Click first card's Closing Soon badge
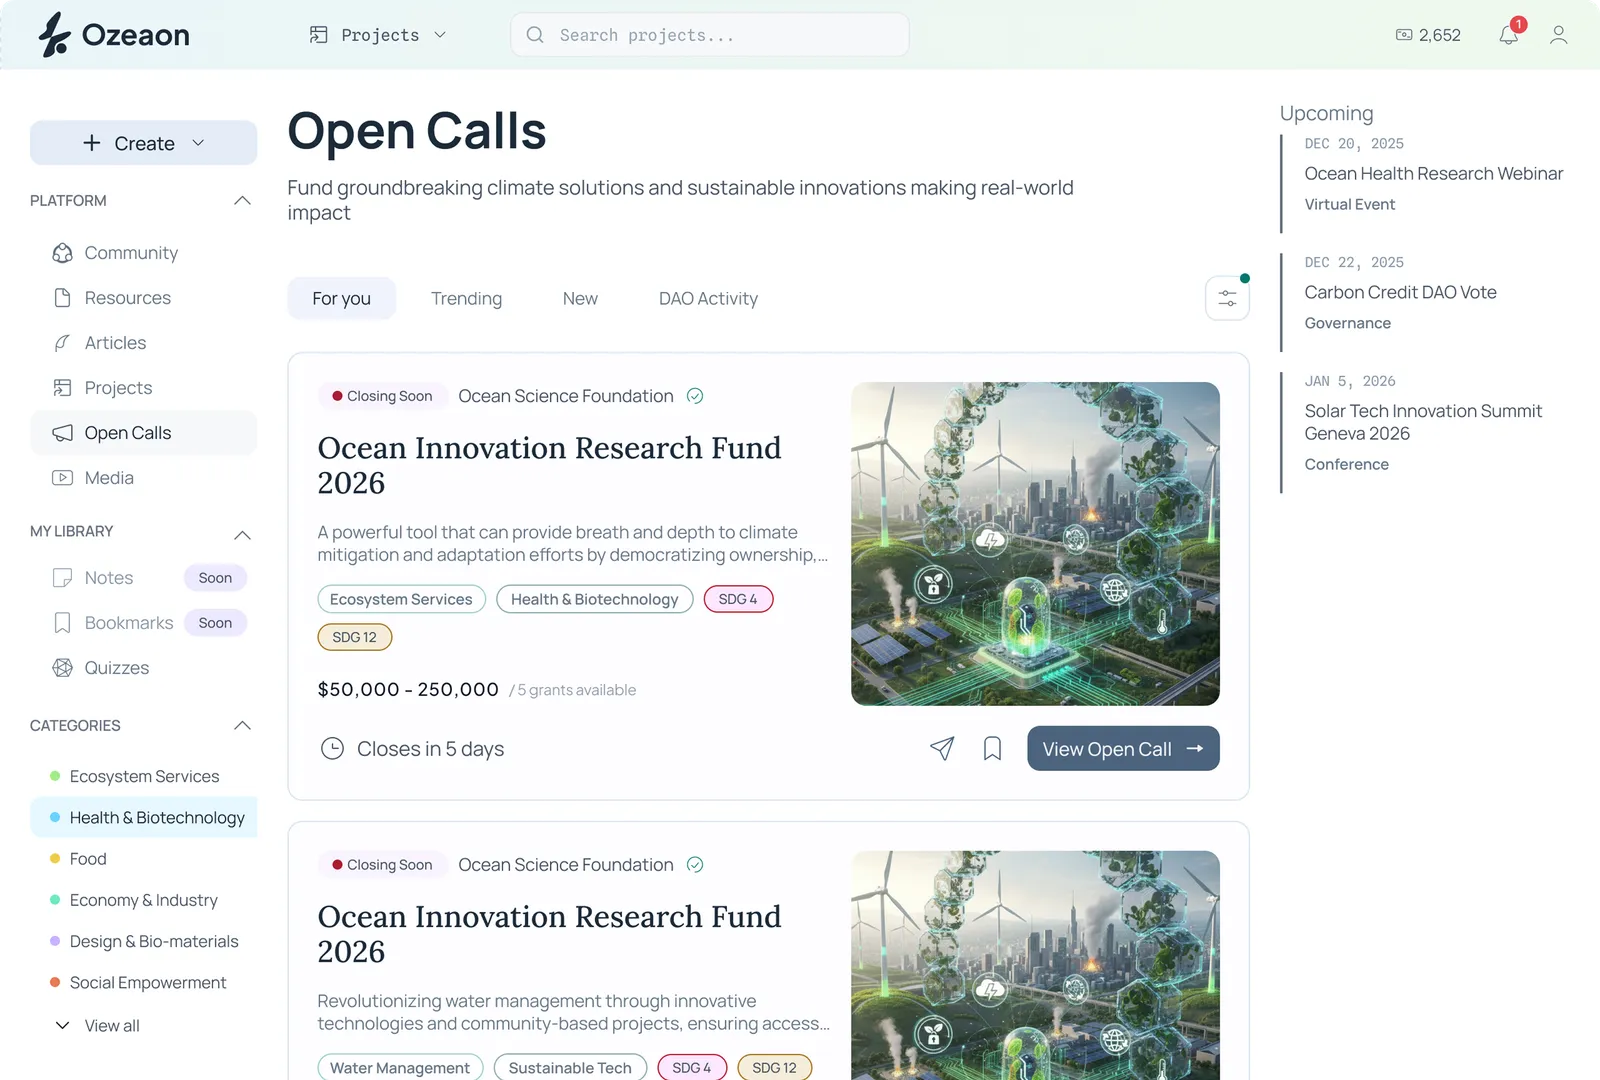 point(382,396)
